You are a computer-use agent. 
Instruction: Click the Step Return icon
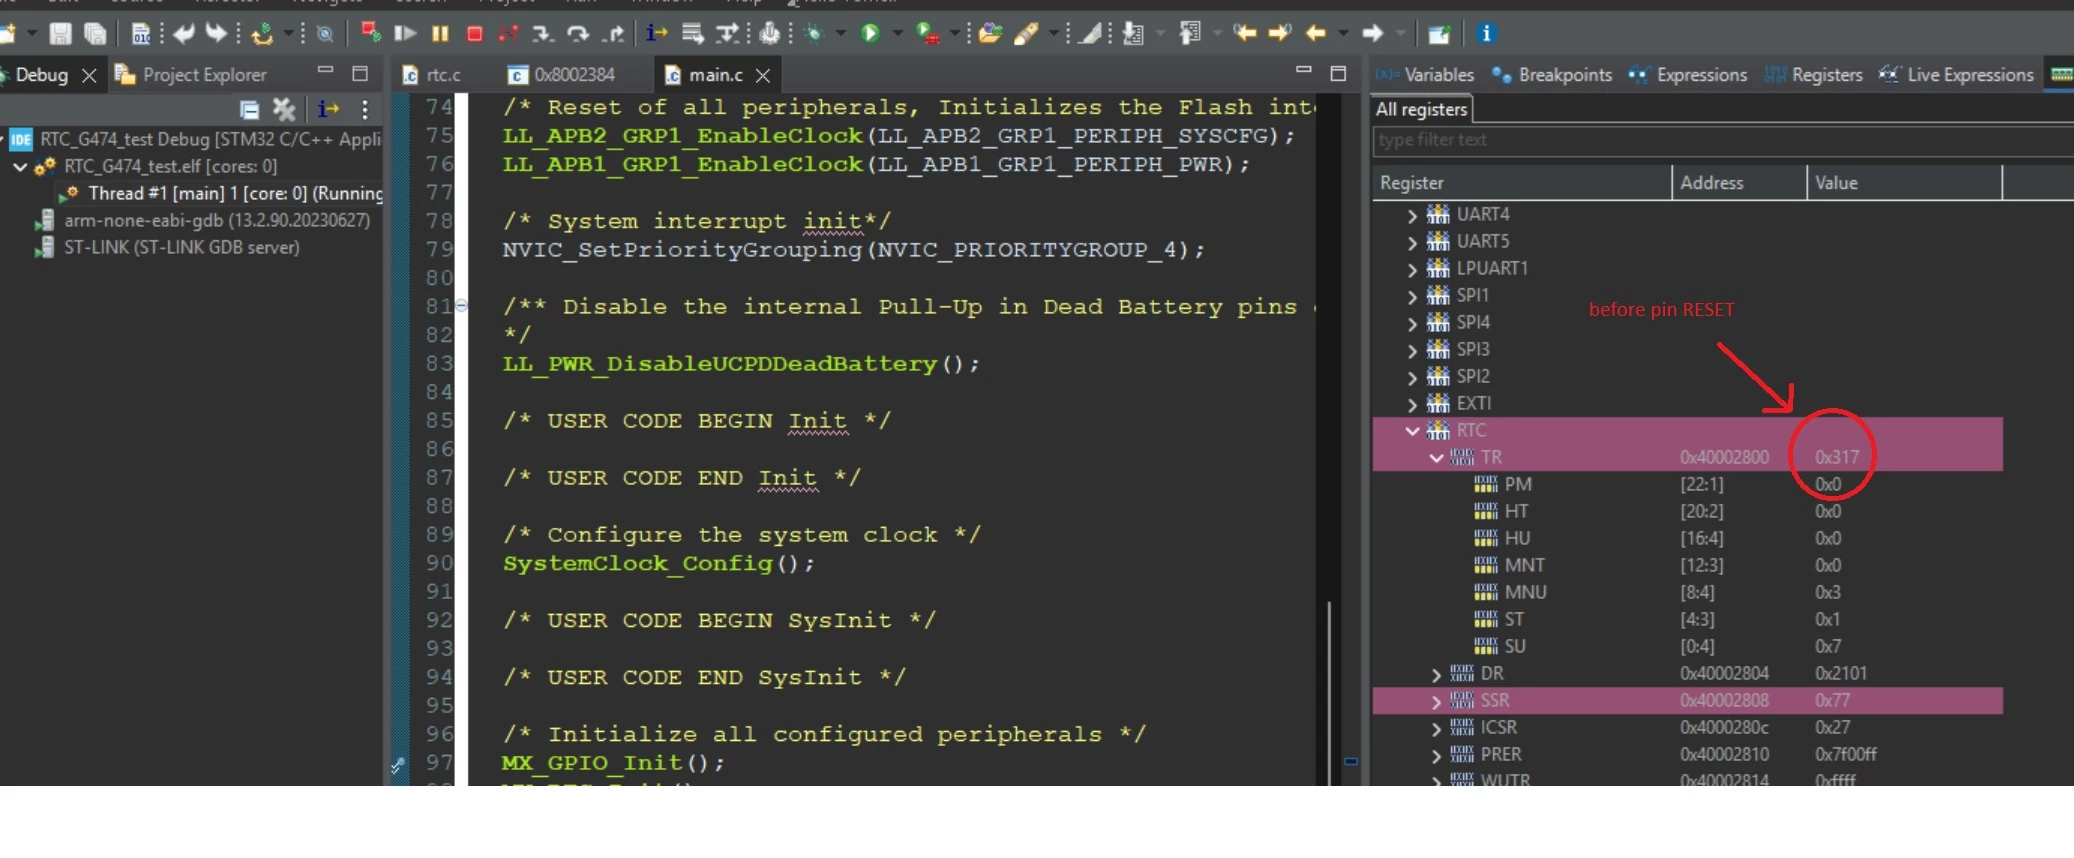[x=613, y=33]
